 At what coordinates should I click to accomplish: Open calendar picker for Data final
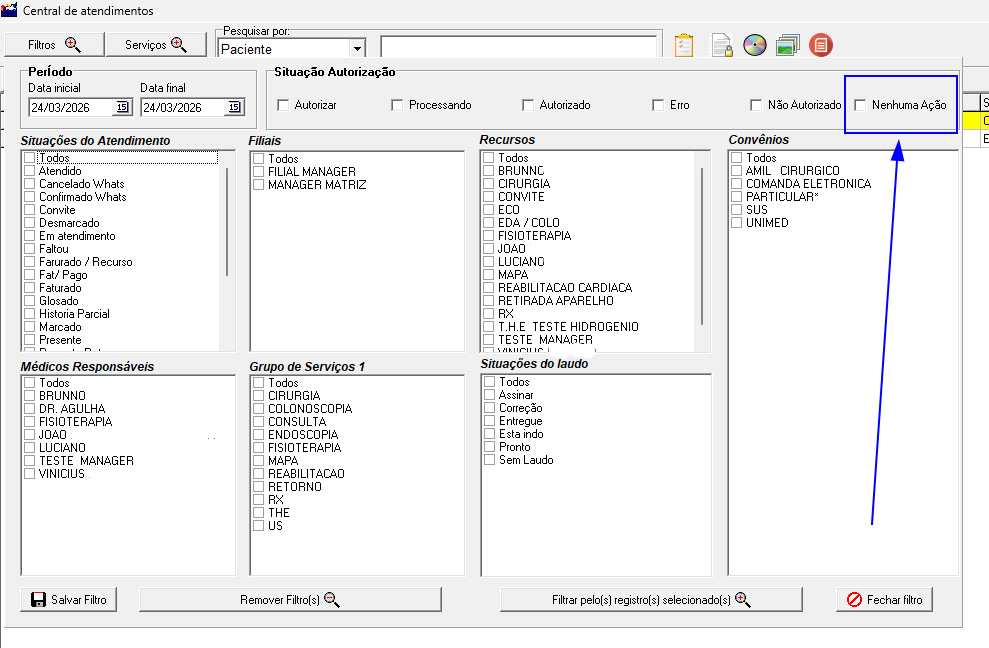point(234,107)
